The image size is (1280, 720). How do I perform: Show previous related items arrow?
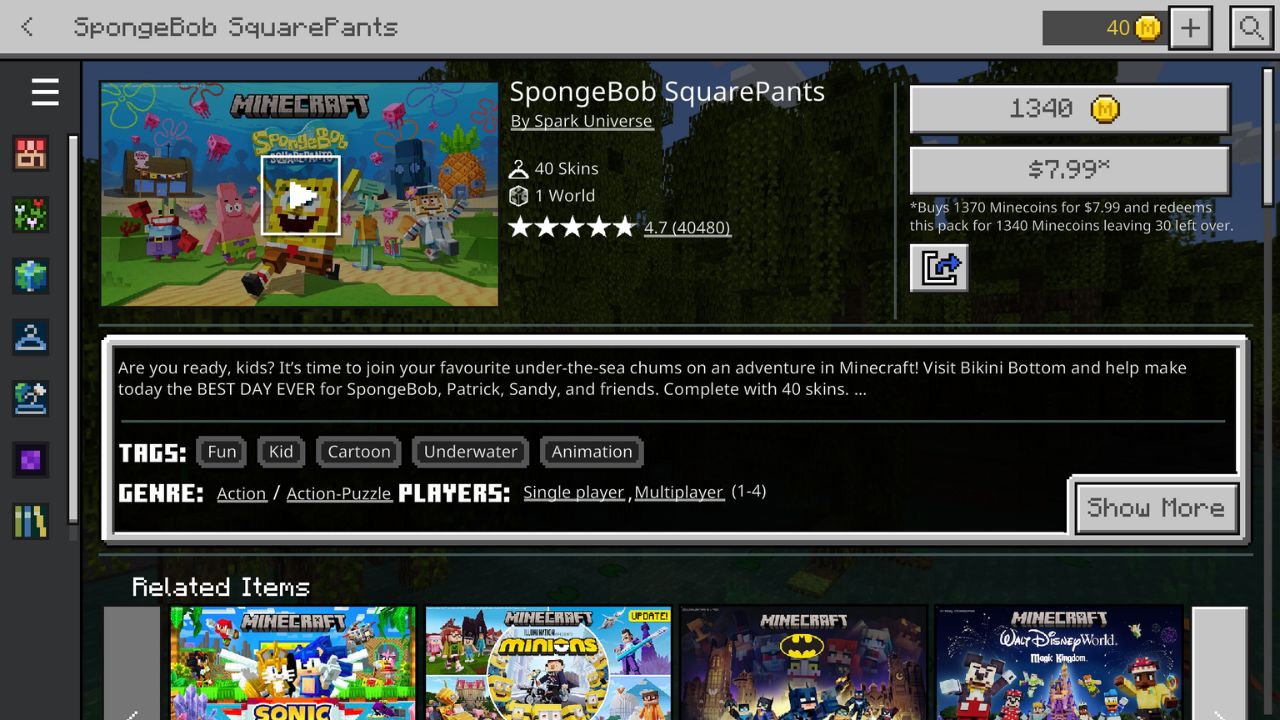(132, 663)
